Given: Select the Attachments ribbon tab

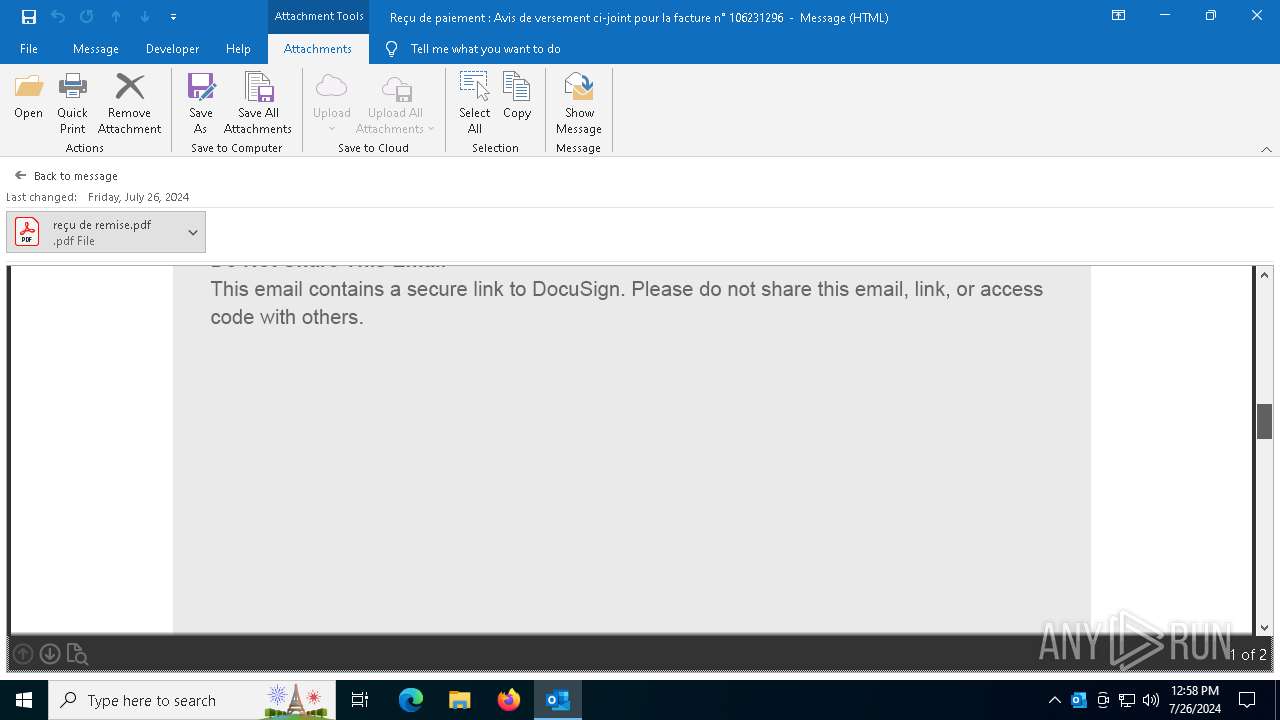Looking at the screenshot, I should [318, 49].
